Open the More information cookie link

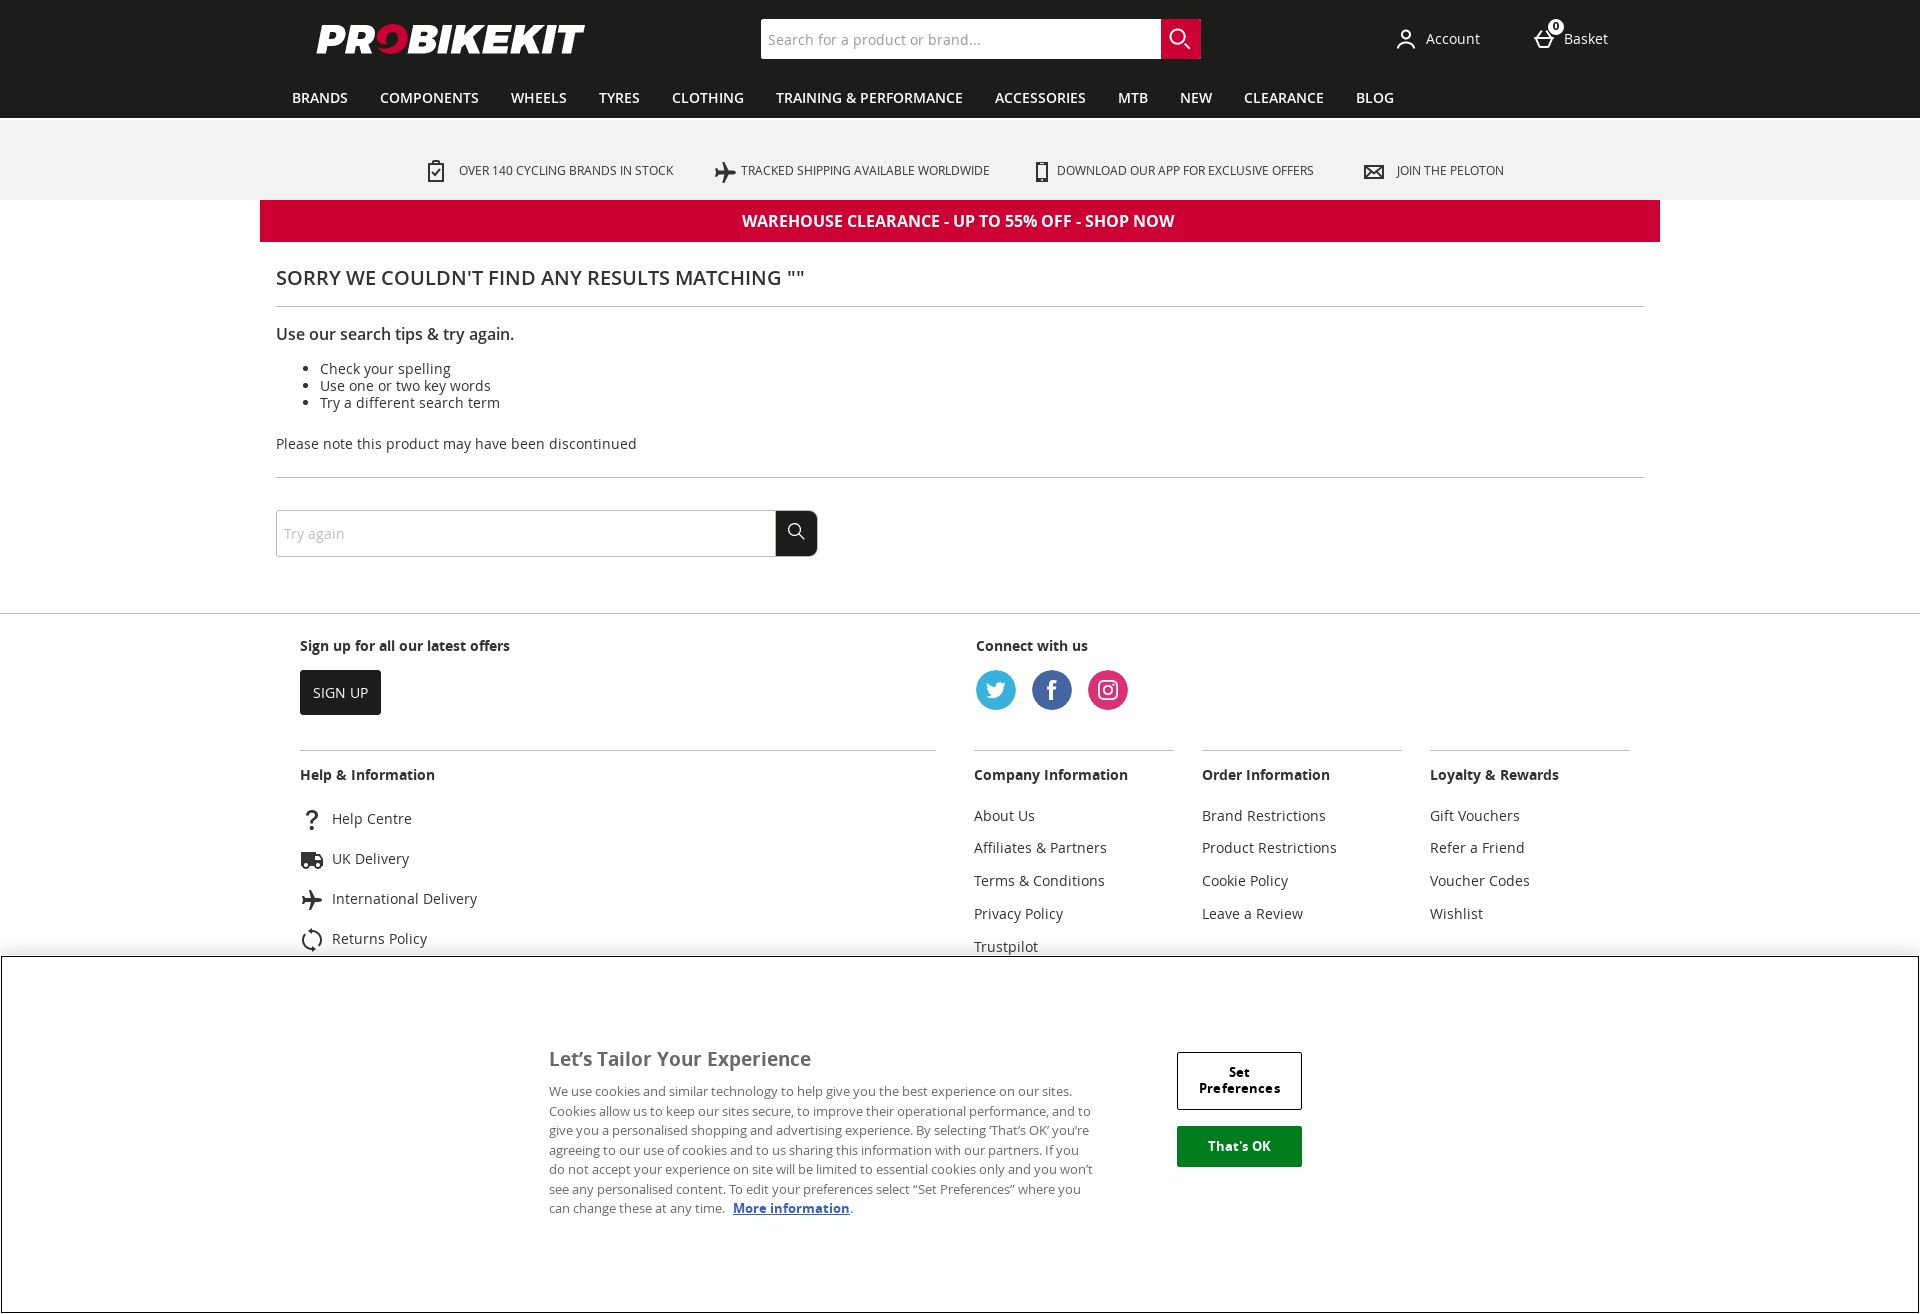point(791,1208)
